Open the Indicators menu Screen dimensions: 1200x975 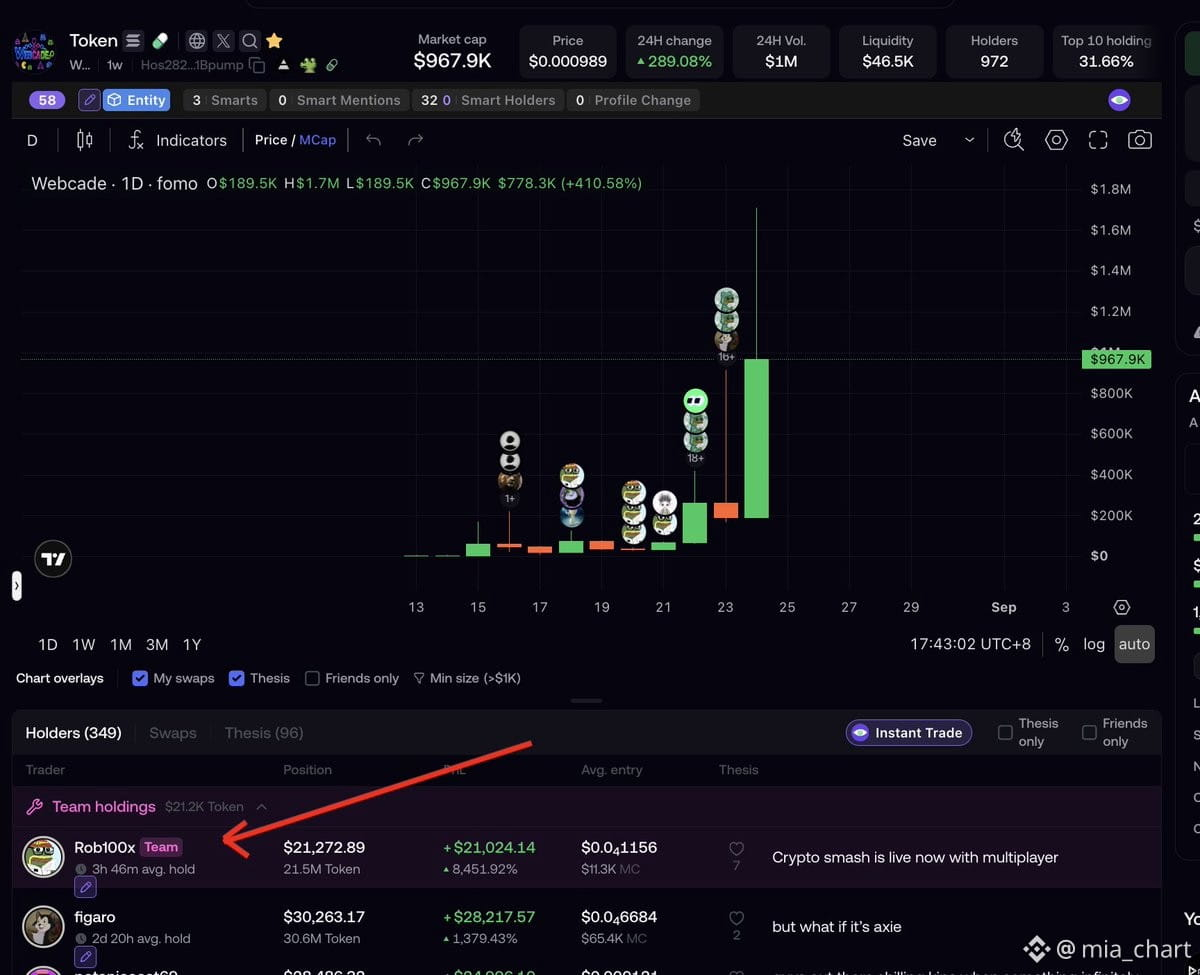[178, 140]
